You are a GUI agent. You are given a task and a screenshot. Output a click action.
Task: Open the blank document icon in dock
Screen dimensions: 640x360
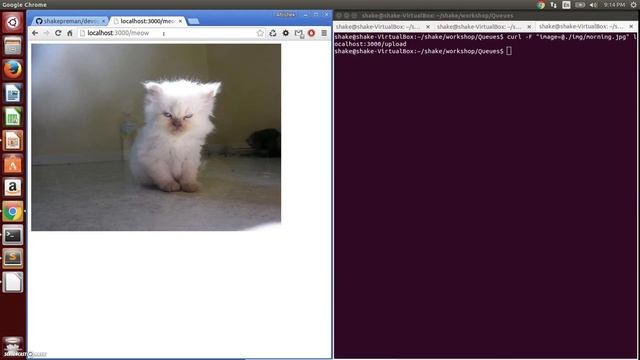(13, 282)
